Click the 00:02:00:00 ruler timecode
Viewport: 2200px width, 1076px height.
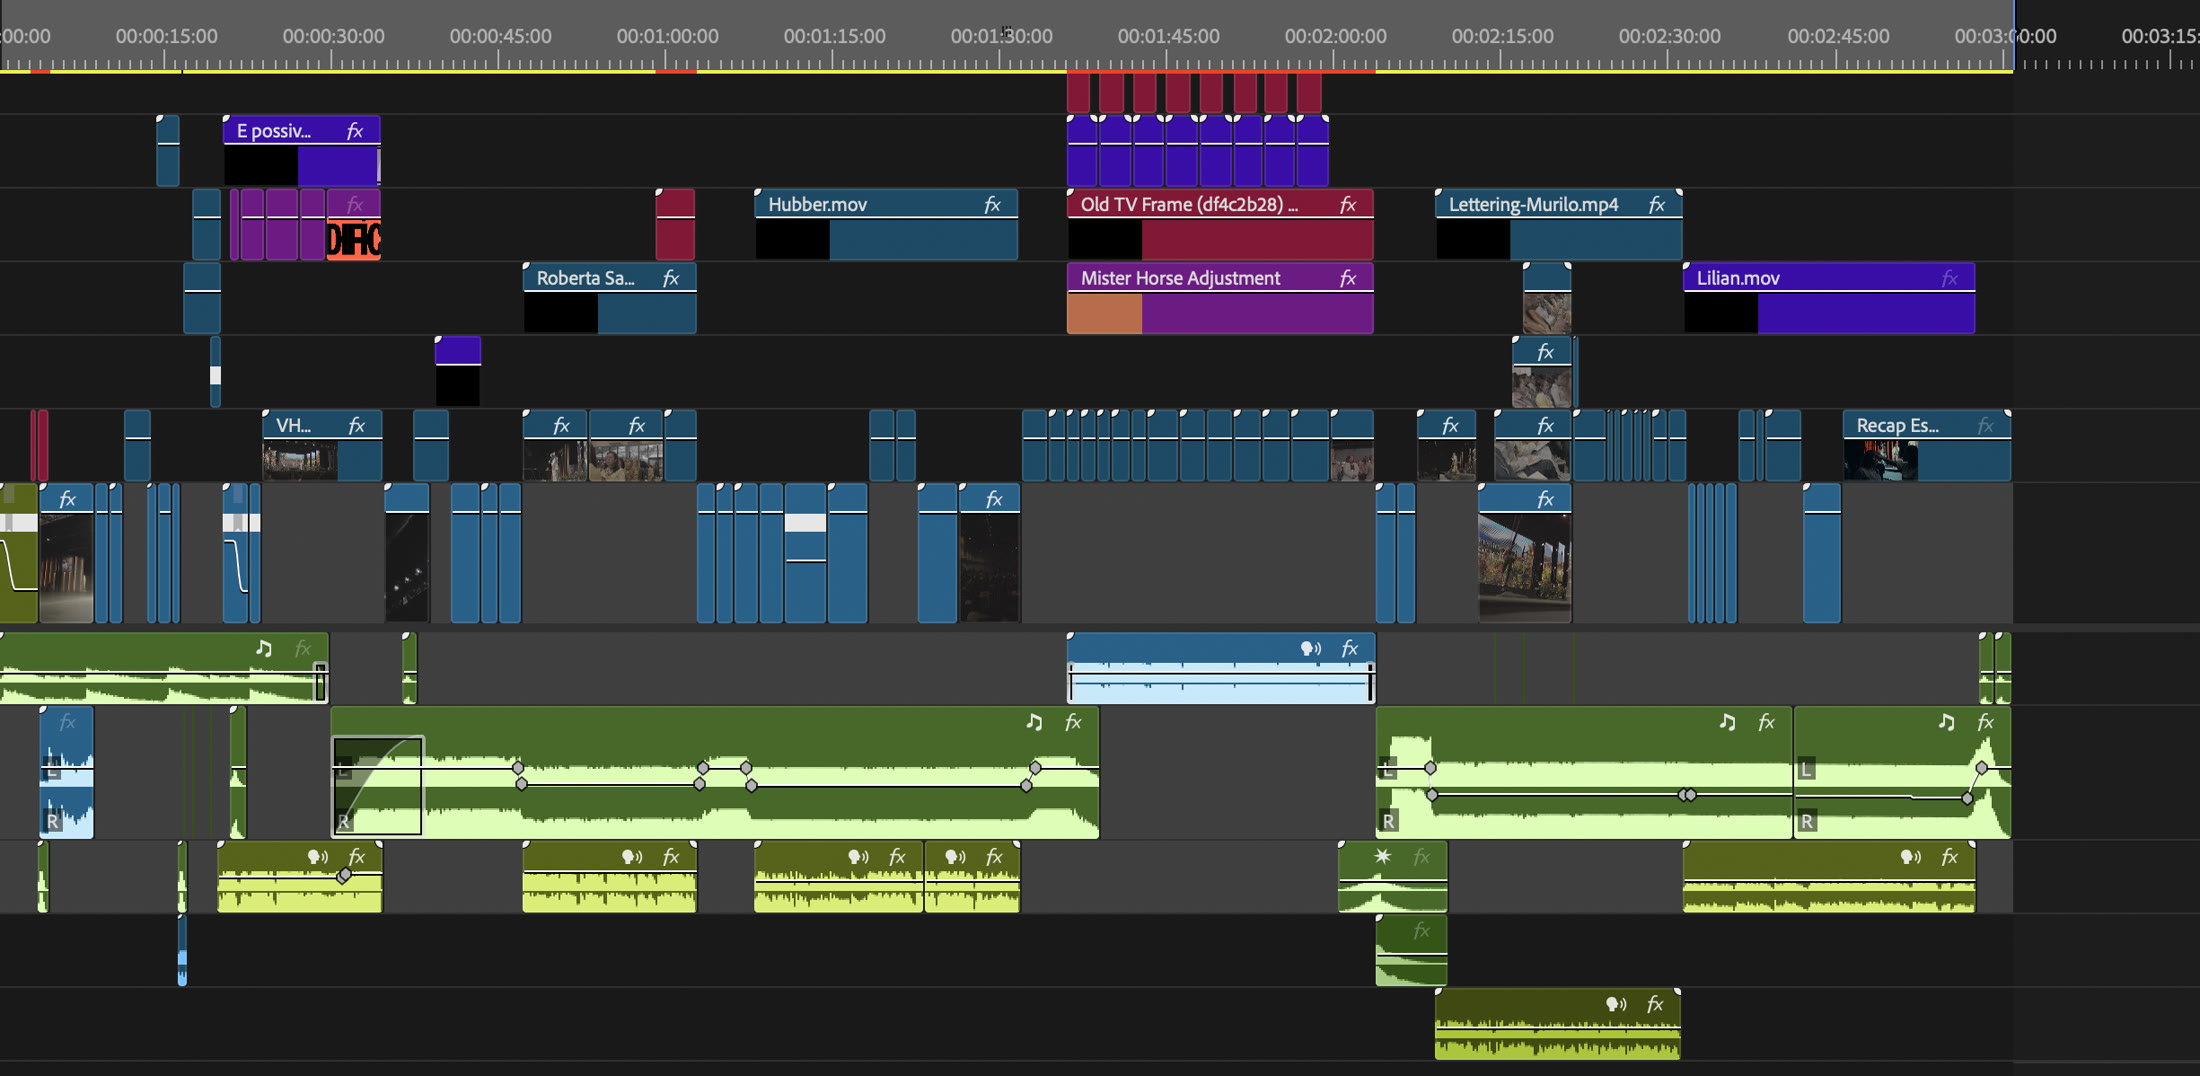click(x=1336, y=37)
